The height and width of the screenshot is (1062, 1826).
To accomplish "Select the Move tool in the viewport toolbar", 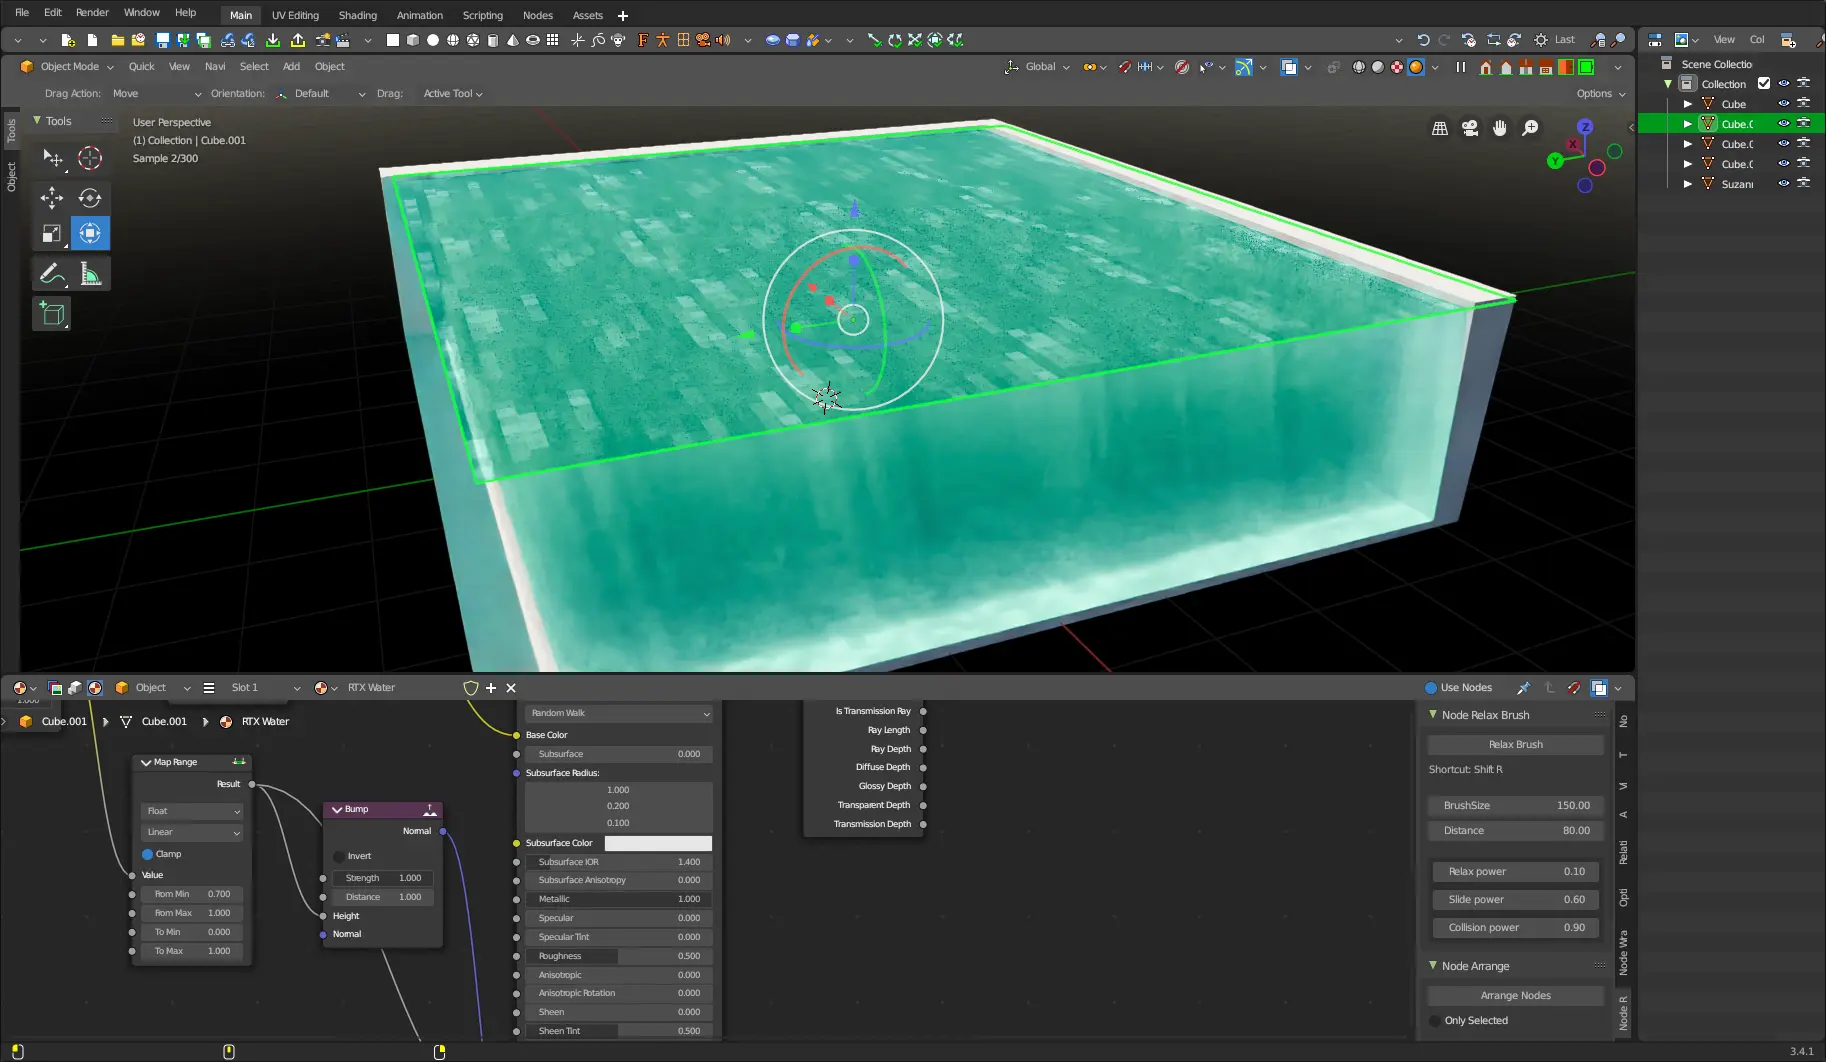I will (52, 198).
